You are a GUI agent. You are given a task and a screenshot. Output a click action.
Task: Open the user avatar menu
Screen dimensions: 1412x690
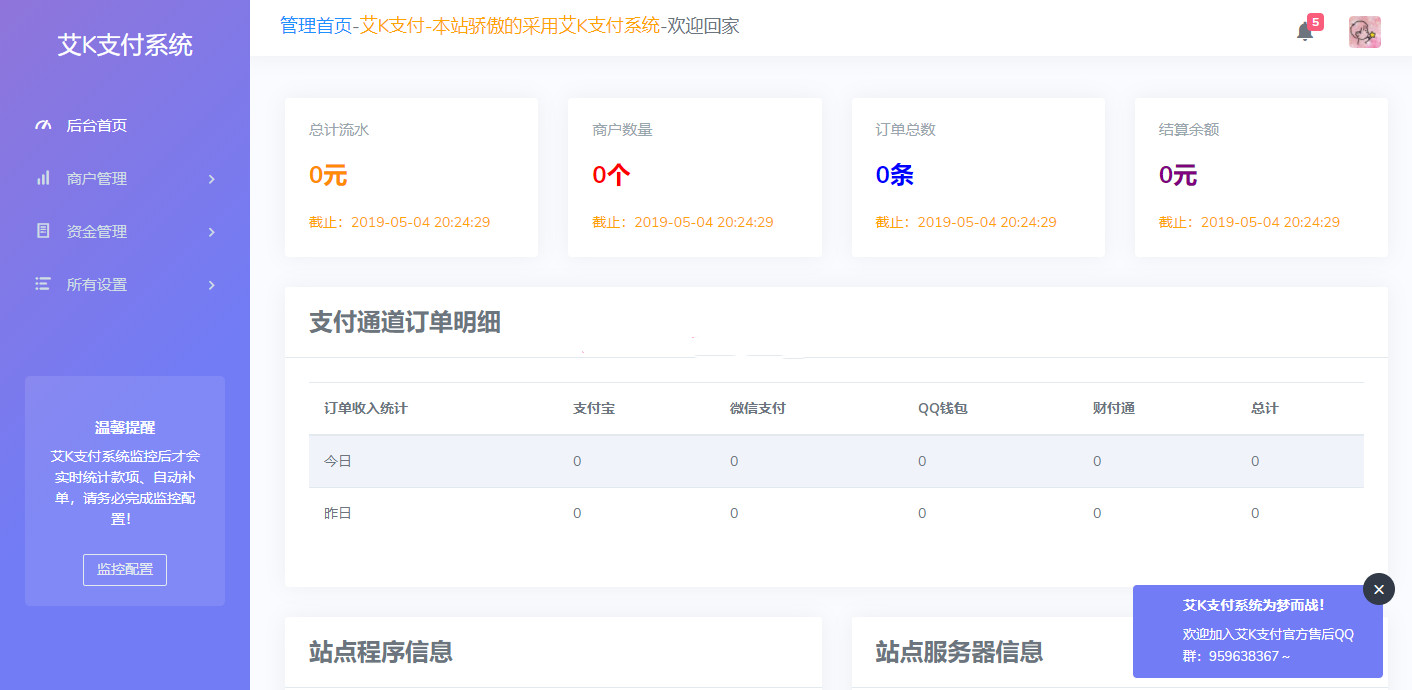pos(1365,31)
